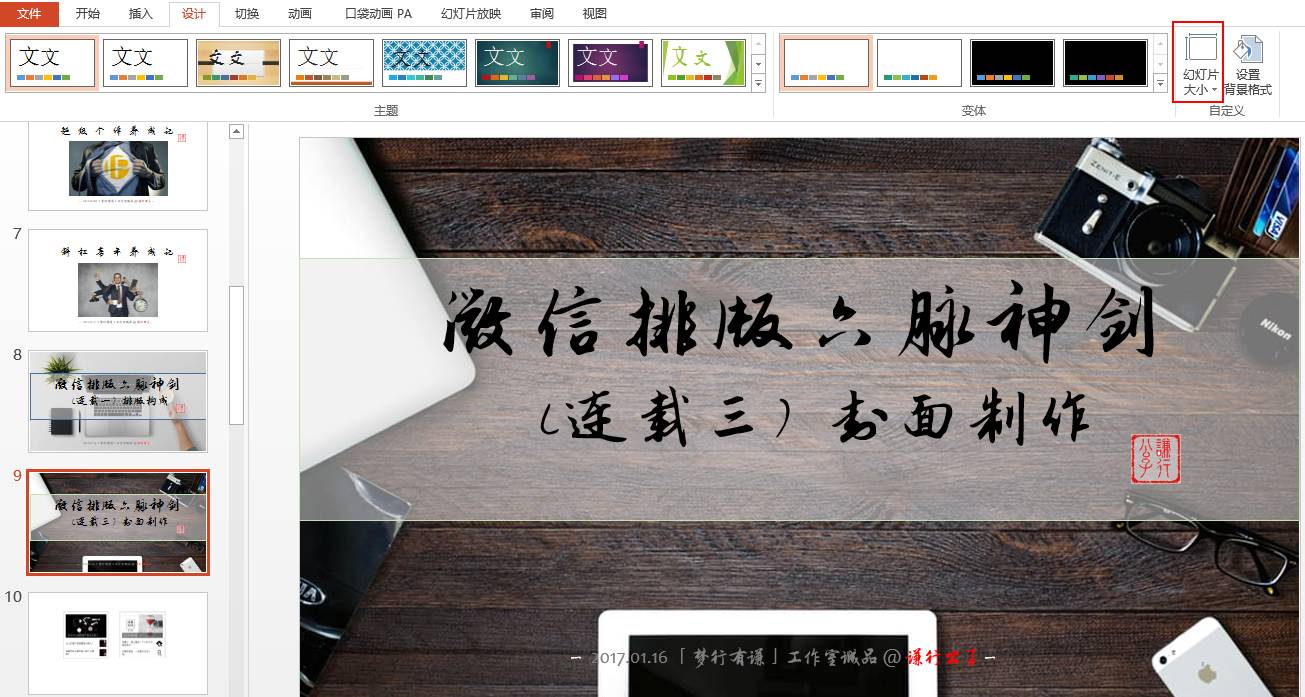This screenshot has height=697, width=1305.
Task: Apply the green arrow theme
Action: 703,63
